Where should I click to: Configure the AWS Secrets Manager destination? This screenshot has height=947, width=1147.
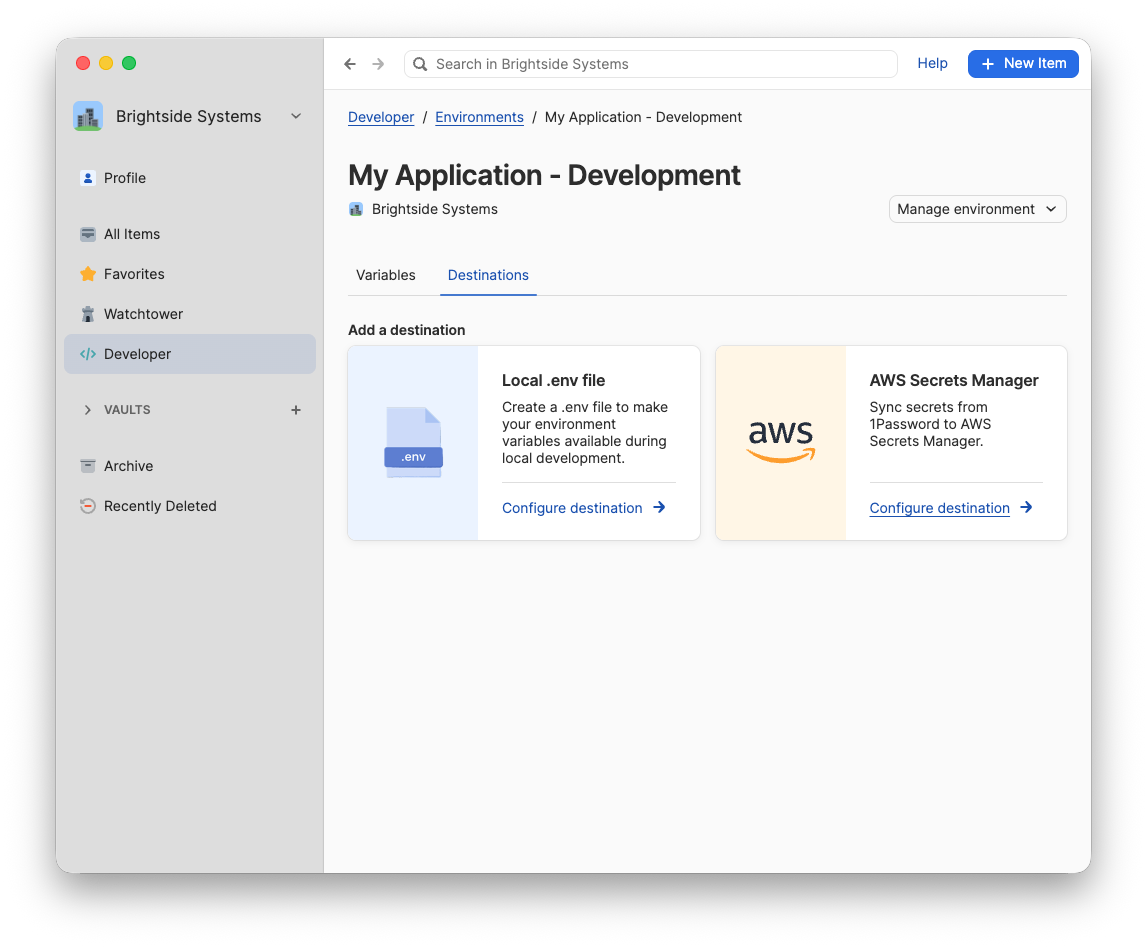pyautogui.click(x=940, y=508)
